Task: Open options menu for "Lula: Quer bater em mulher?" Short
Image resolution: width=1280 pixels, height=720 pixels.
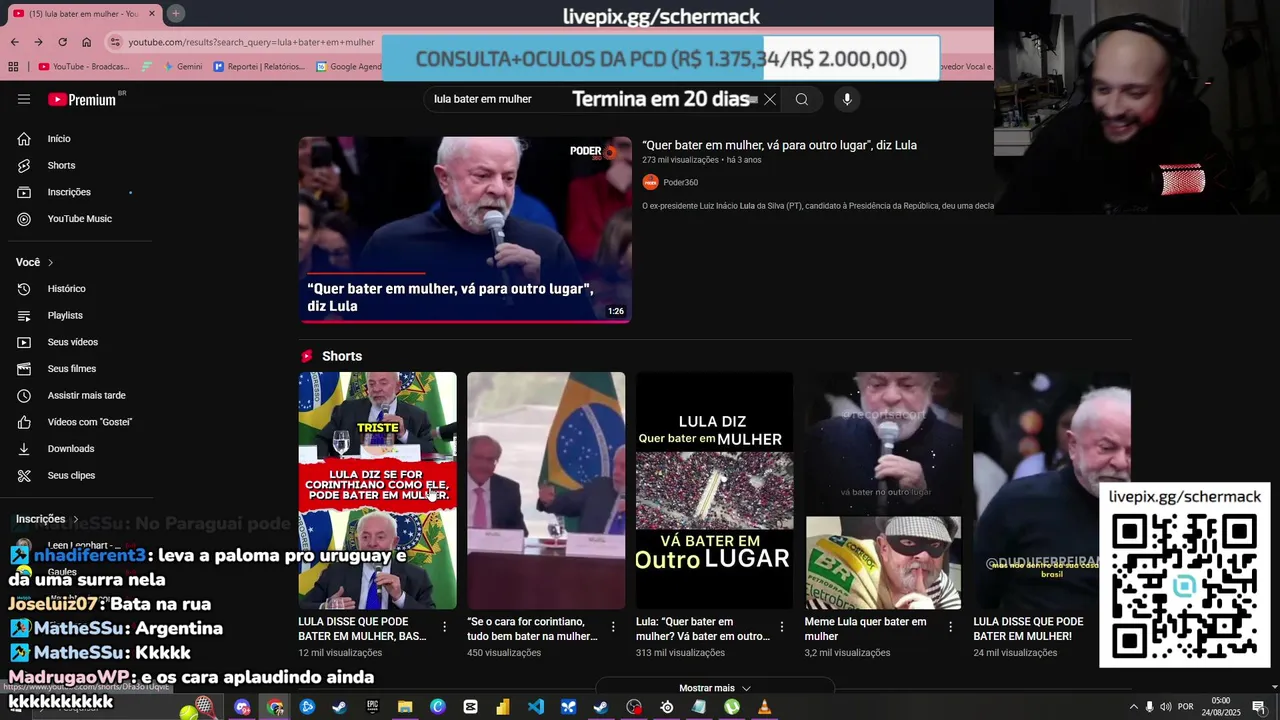Action: [782, 627]
